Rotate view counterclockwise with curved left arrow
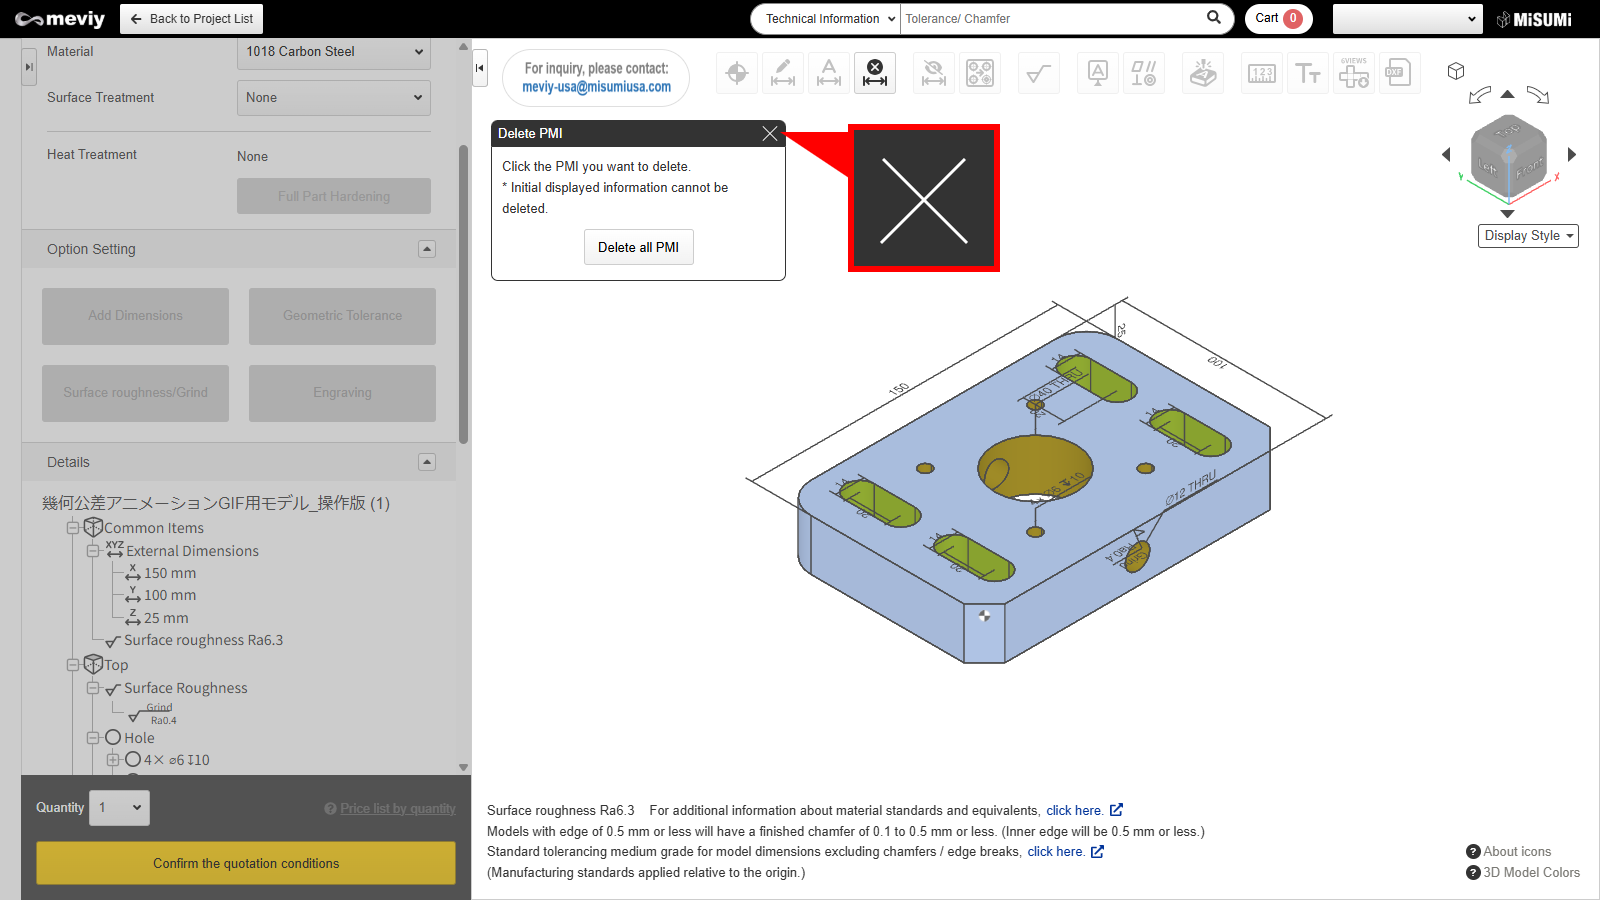 point(1480,95)
